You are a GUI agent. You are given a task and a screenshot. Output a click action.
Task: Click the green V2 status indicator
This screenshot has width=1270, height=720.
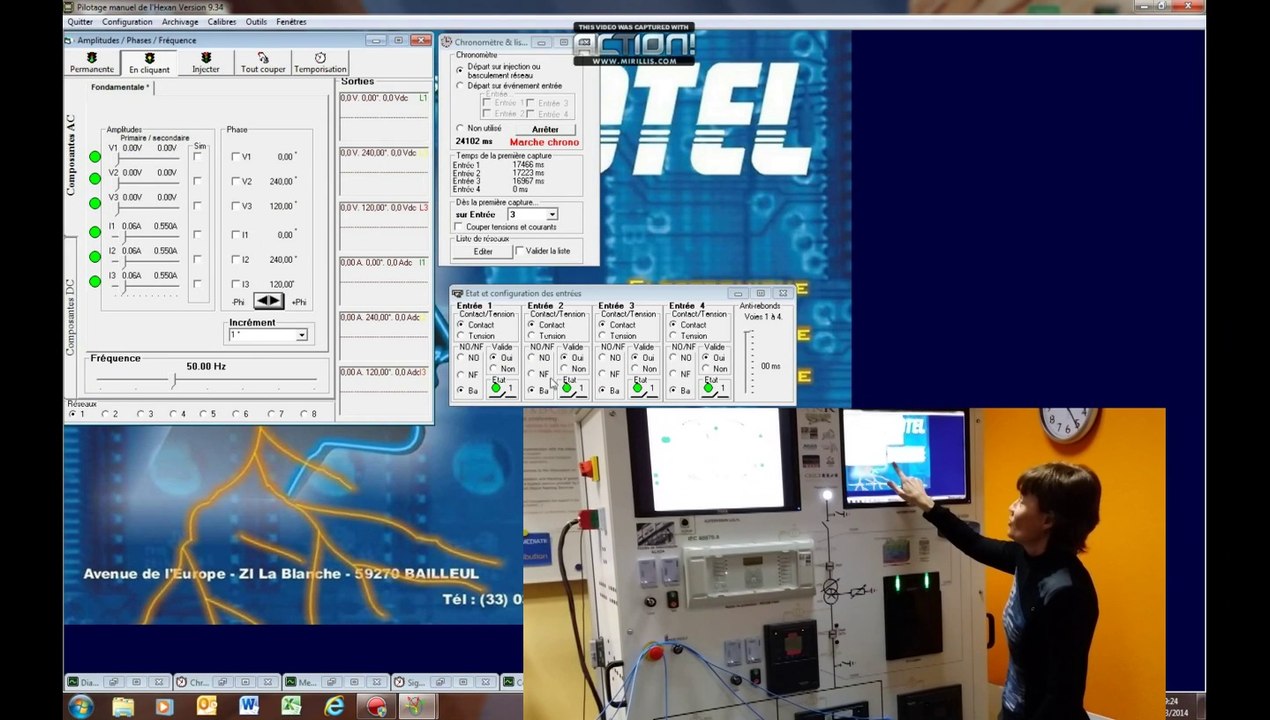pyautogui.click(x=95, y=178)
